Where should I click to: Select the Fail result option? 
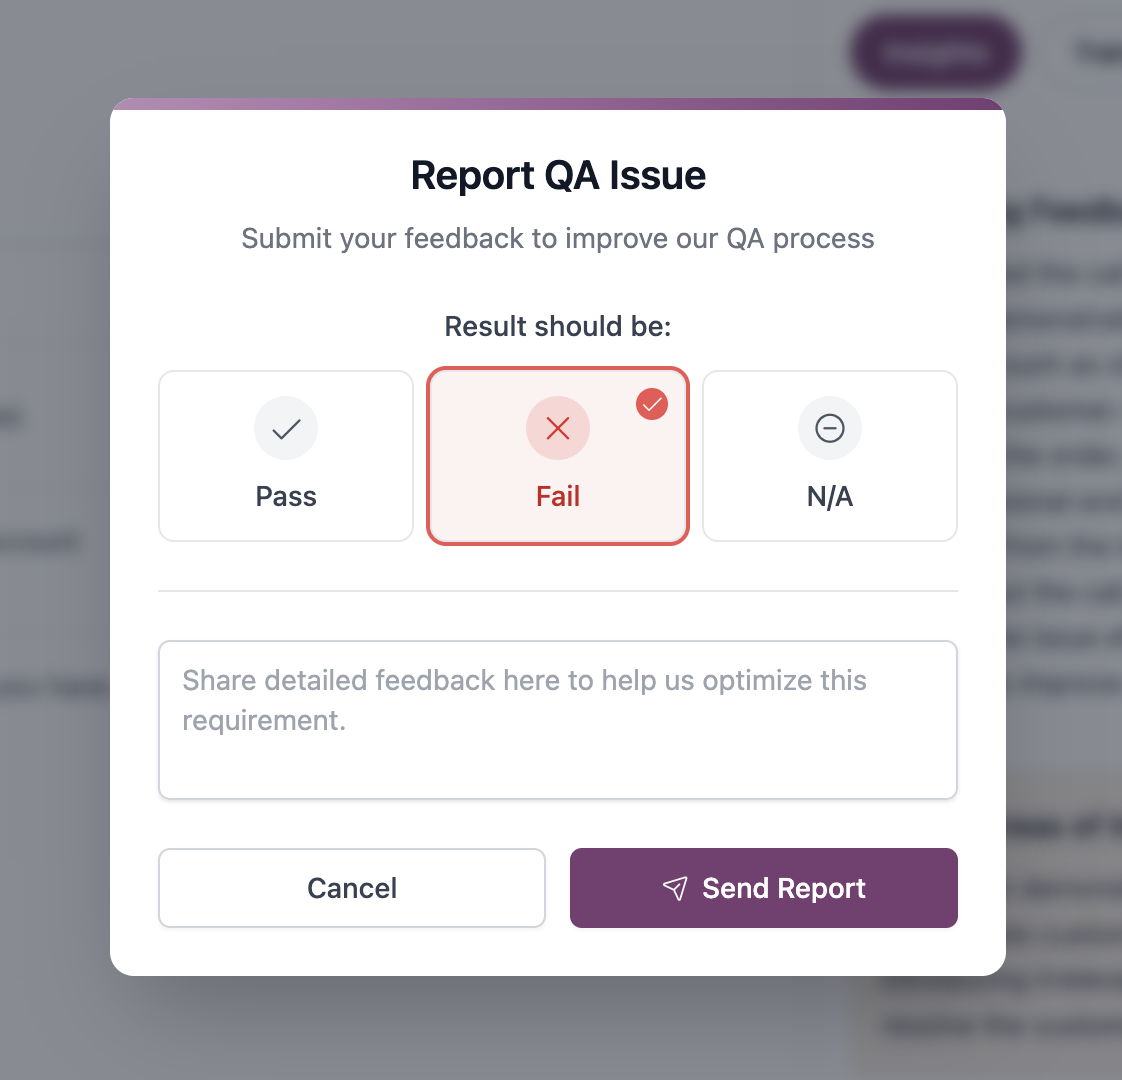coord(557,456)
